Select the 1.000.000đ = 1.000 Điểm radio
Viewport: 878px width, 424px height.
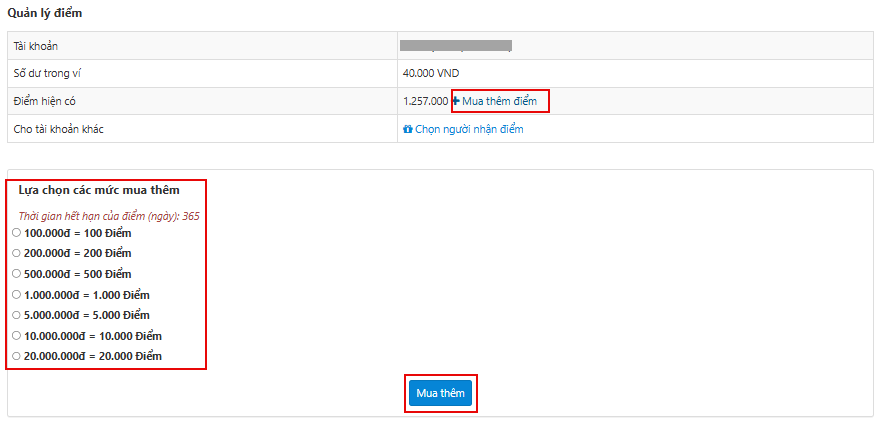pos(16,294)
